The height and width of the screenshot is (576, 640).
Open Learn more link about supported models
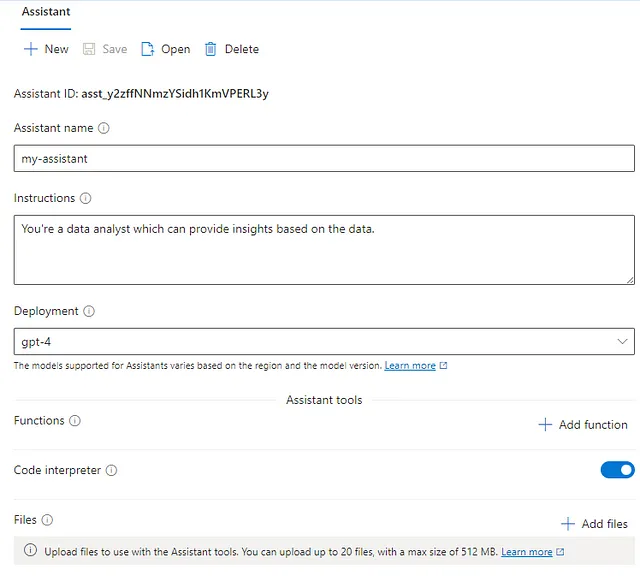coord(410,366)
